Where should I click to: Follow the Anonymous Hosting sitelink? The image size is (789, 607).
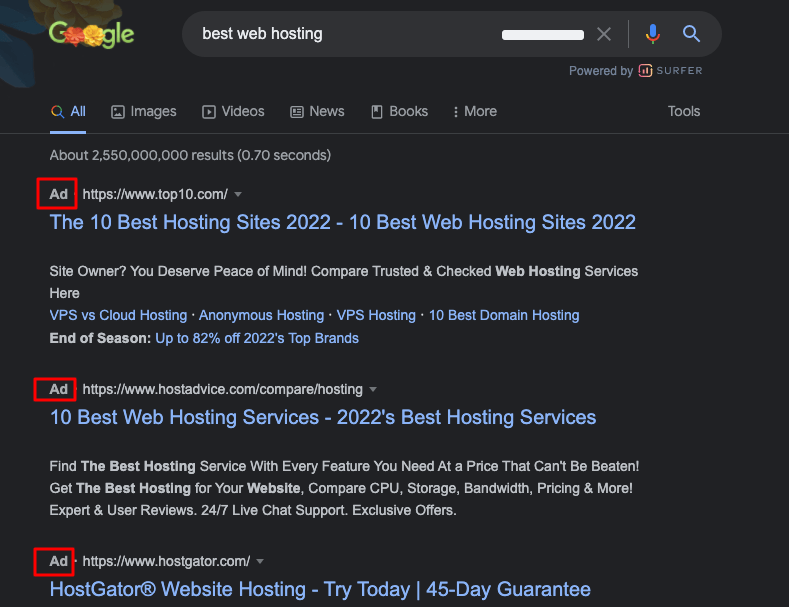tap(261, 315)
